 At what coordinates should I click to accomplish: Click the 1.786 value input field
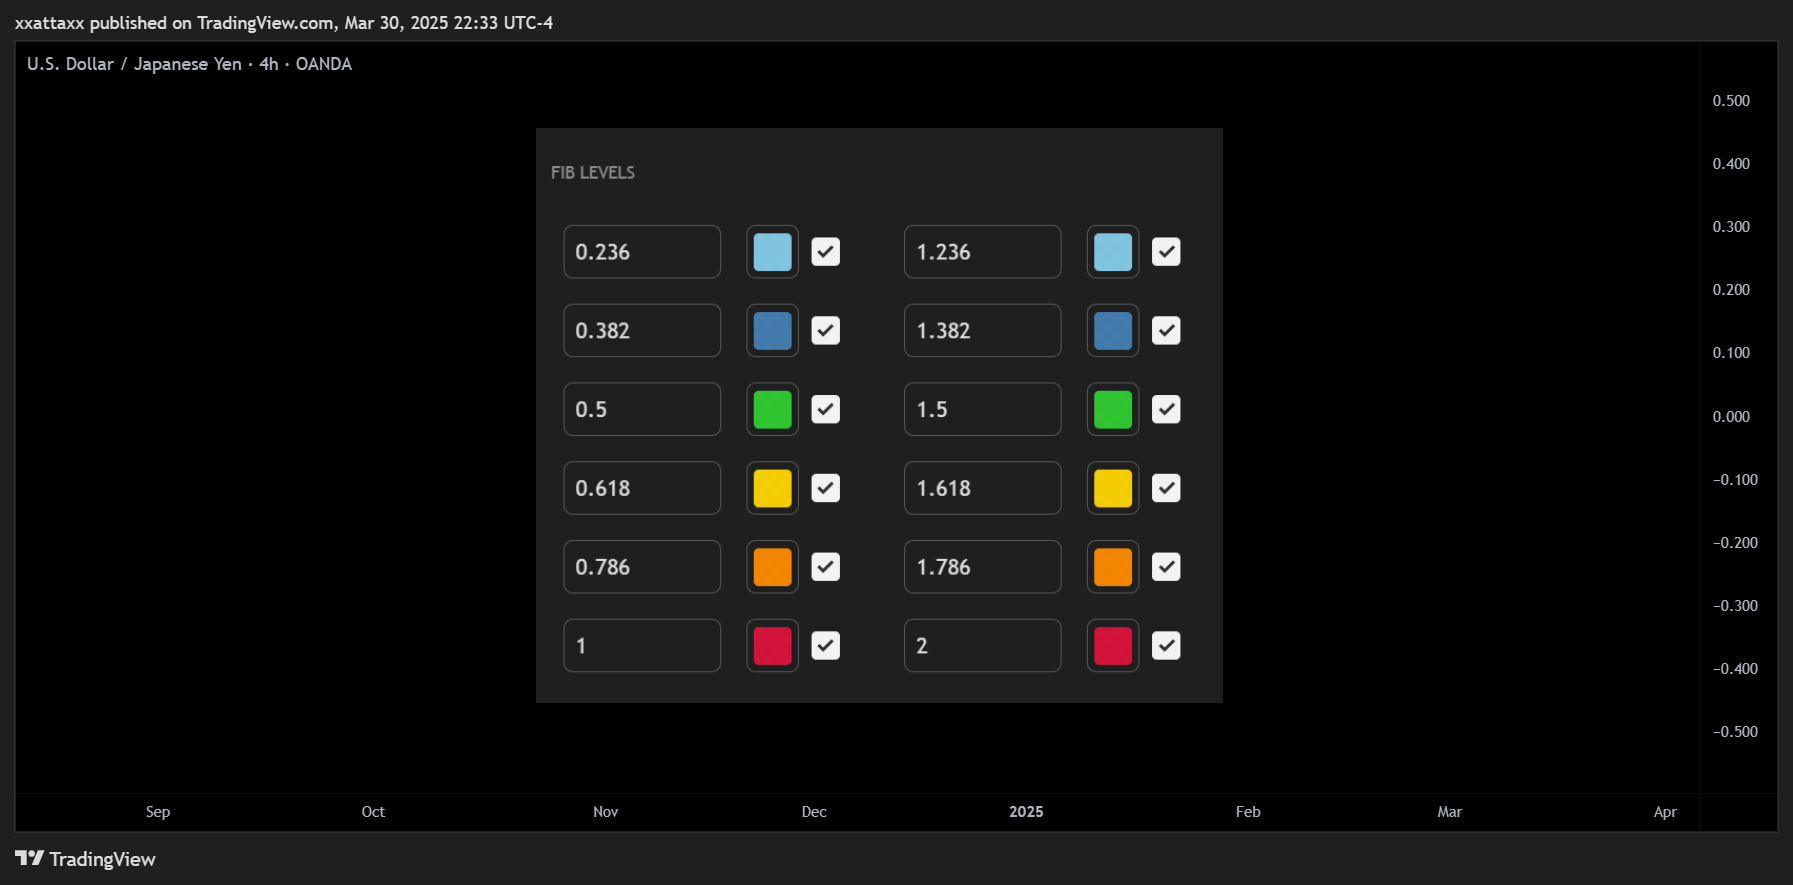[x=983, y=567]
